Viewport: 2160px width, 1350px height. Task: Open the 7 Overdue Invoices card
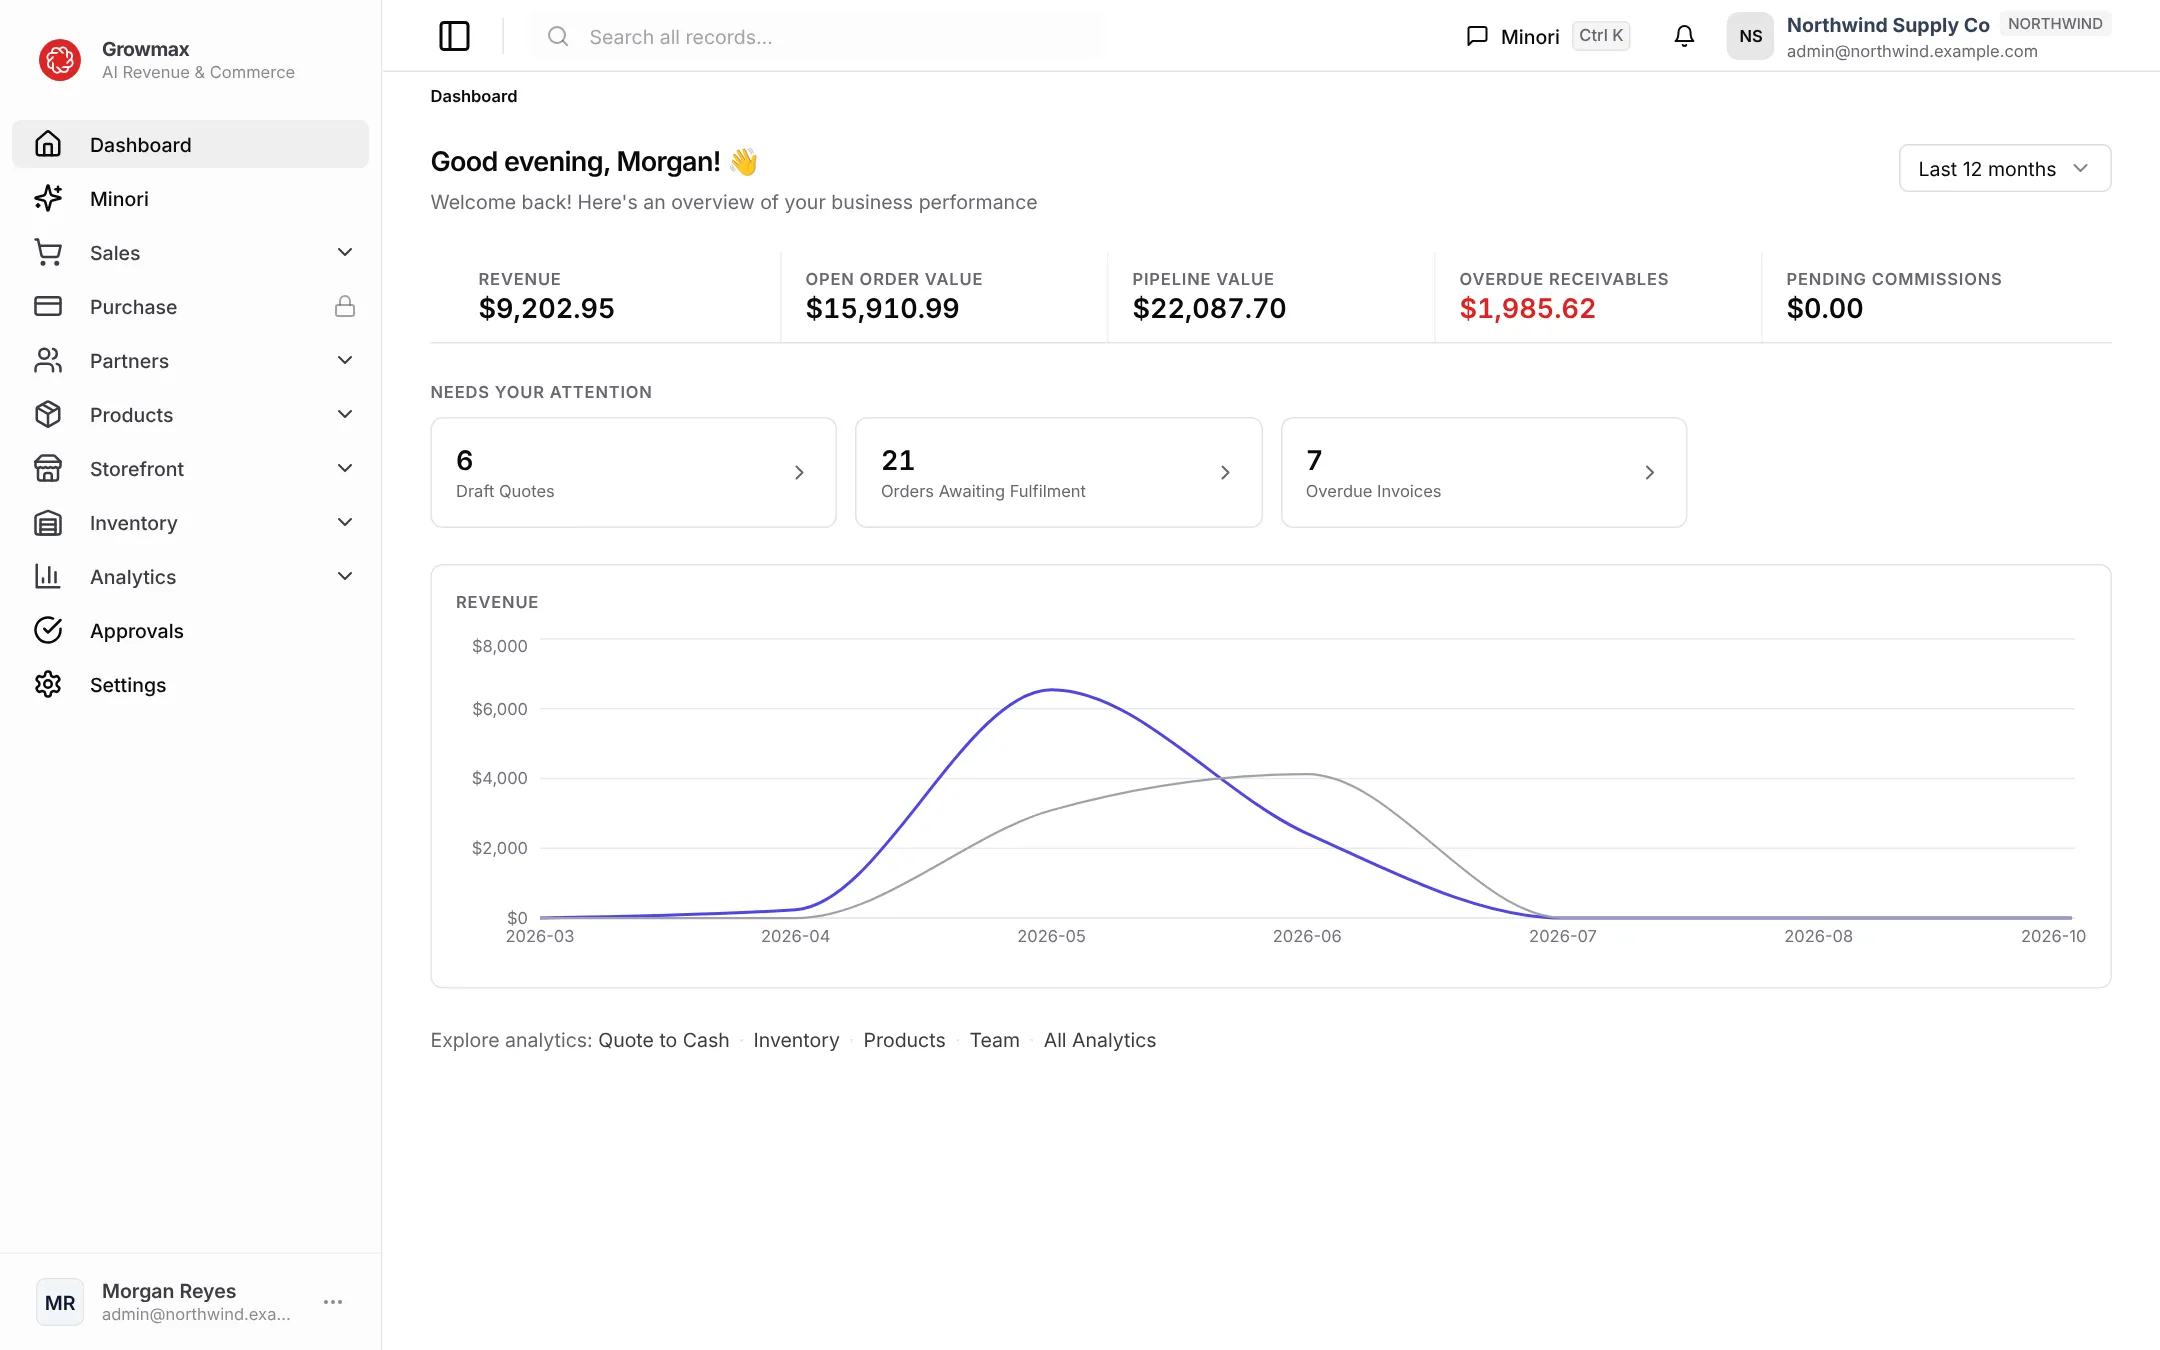click(1483, 472)
